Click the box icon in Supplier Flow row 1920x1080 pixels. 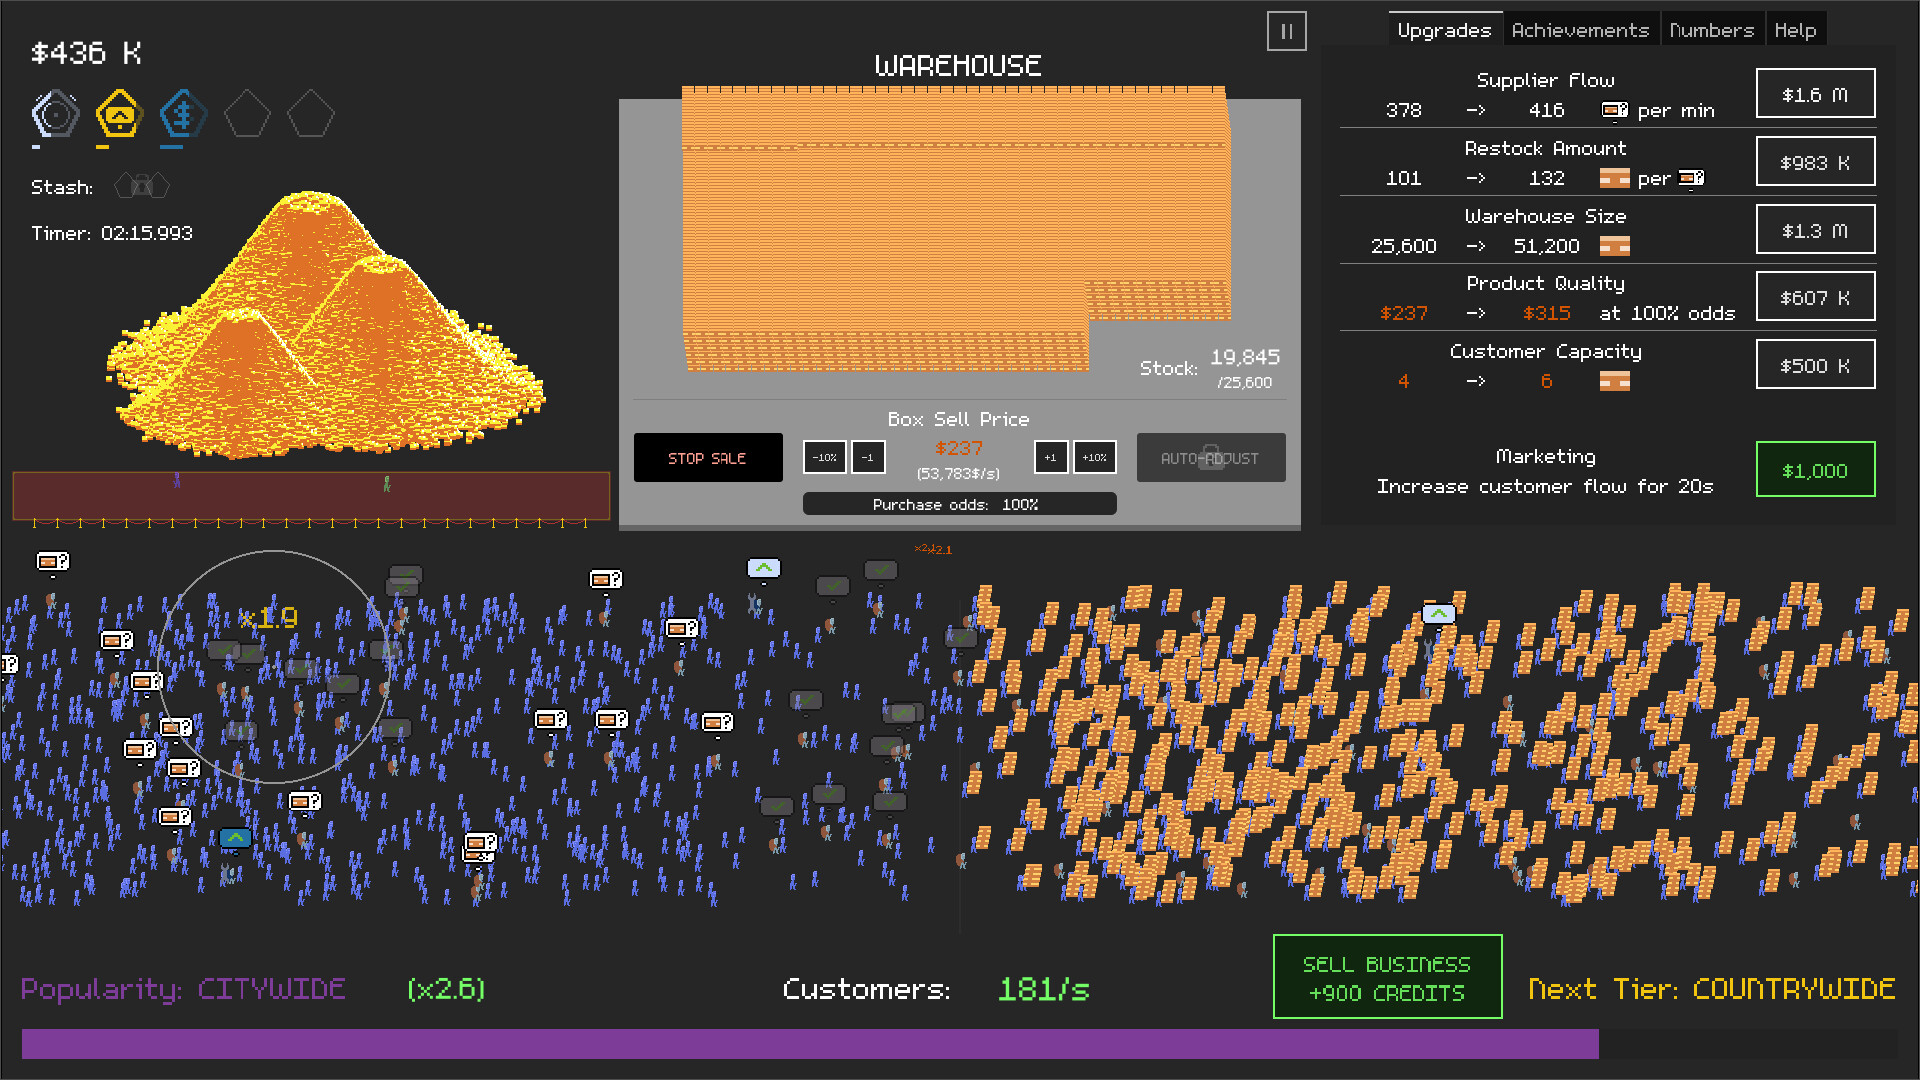1614,110
